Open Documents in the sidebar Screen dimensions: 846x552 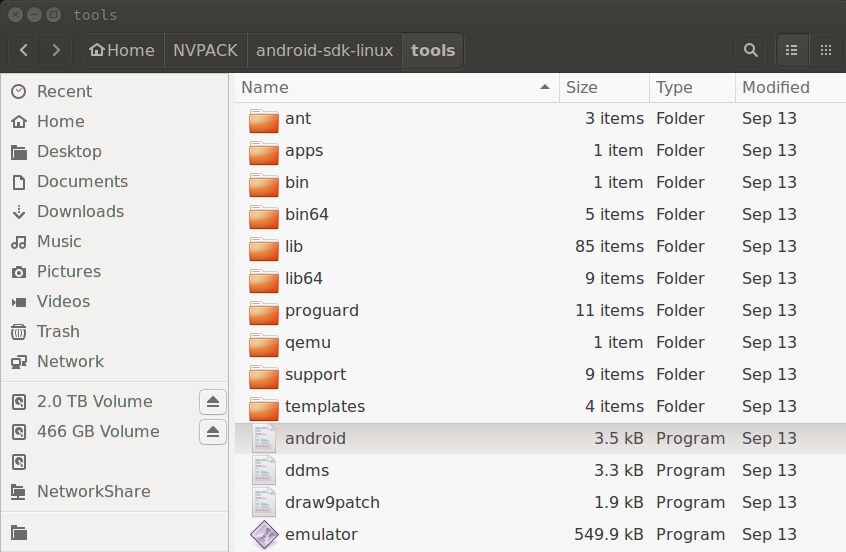pos(114,181)
